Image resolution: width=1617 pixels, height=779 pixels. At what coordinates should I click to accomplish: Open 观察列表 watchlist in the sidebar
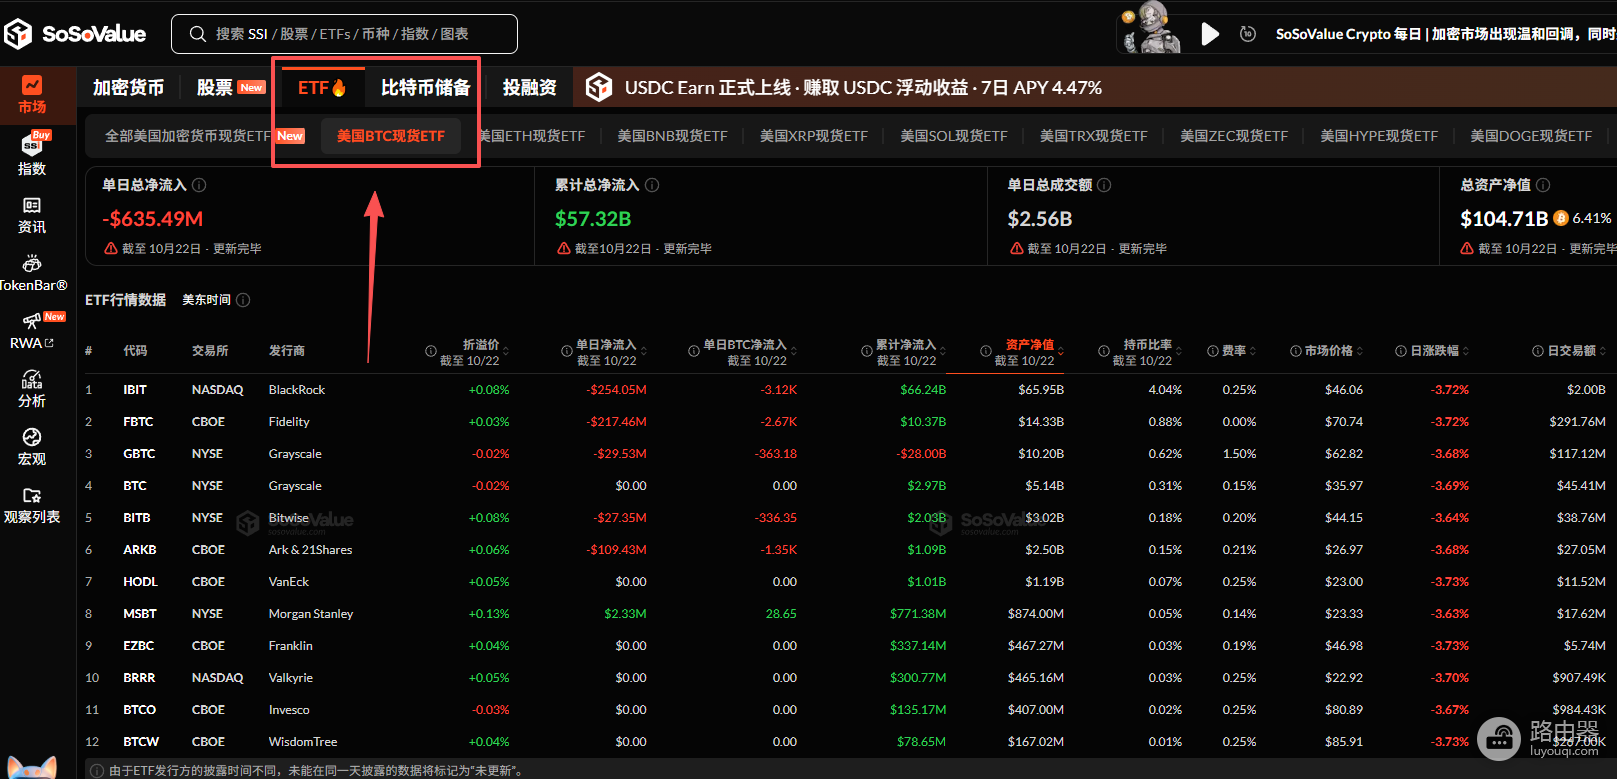32,506
